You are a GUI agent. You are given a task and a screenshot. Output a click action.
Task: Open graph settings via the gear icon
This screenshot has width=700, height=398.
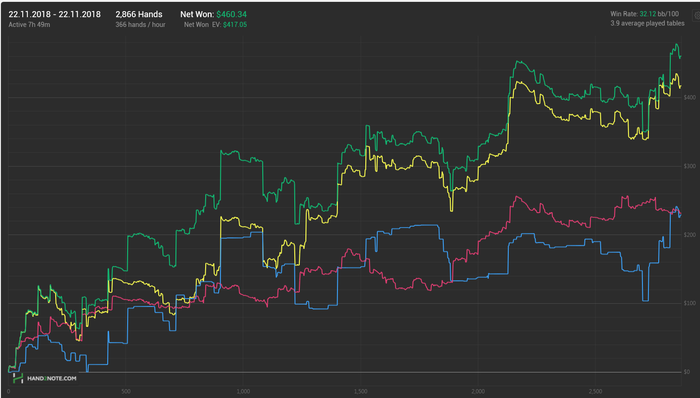697,15
